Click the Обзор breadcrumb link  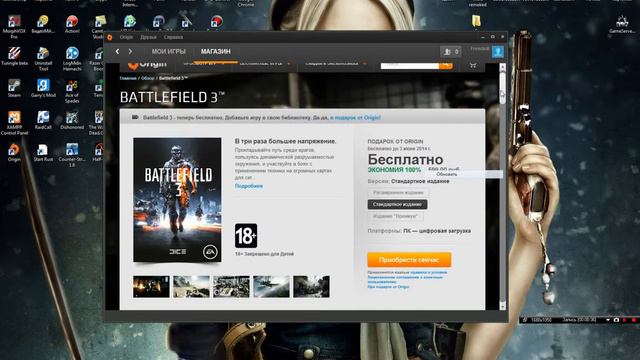(148, 78)
